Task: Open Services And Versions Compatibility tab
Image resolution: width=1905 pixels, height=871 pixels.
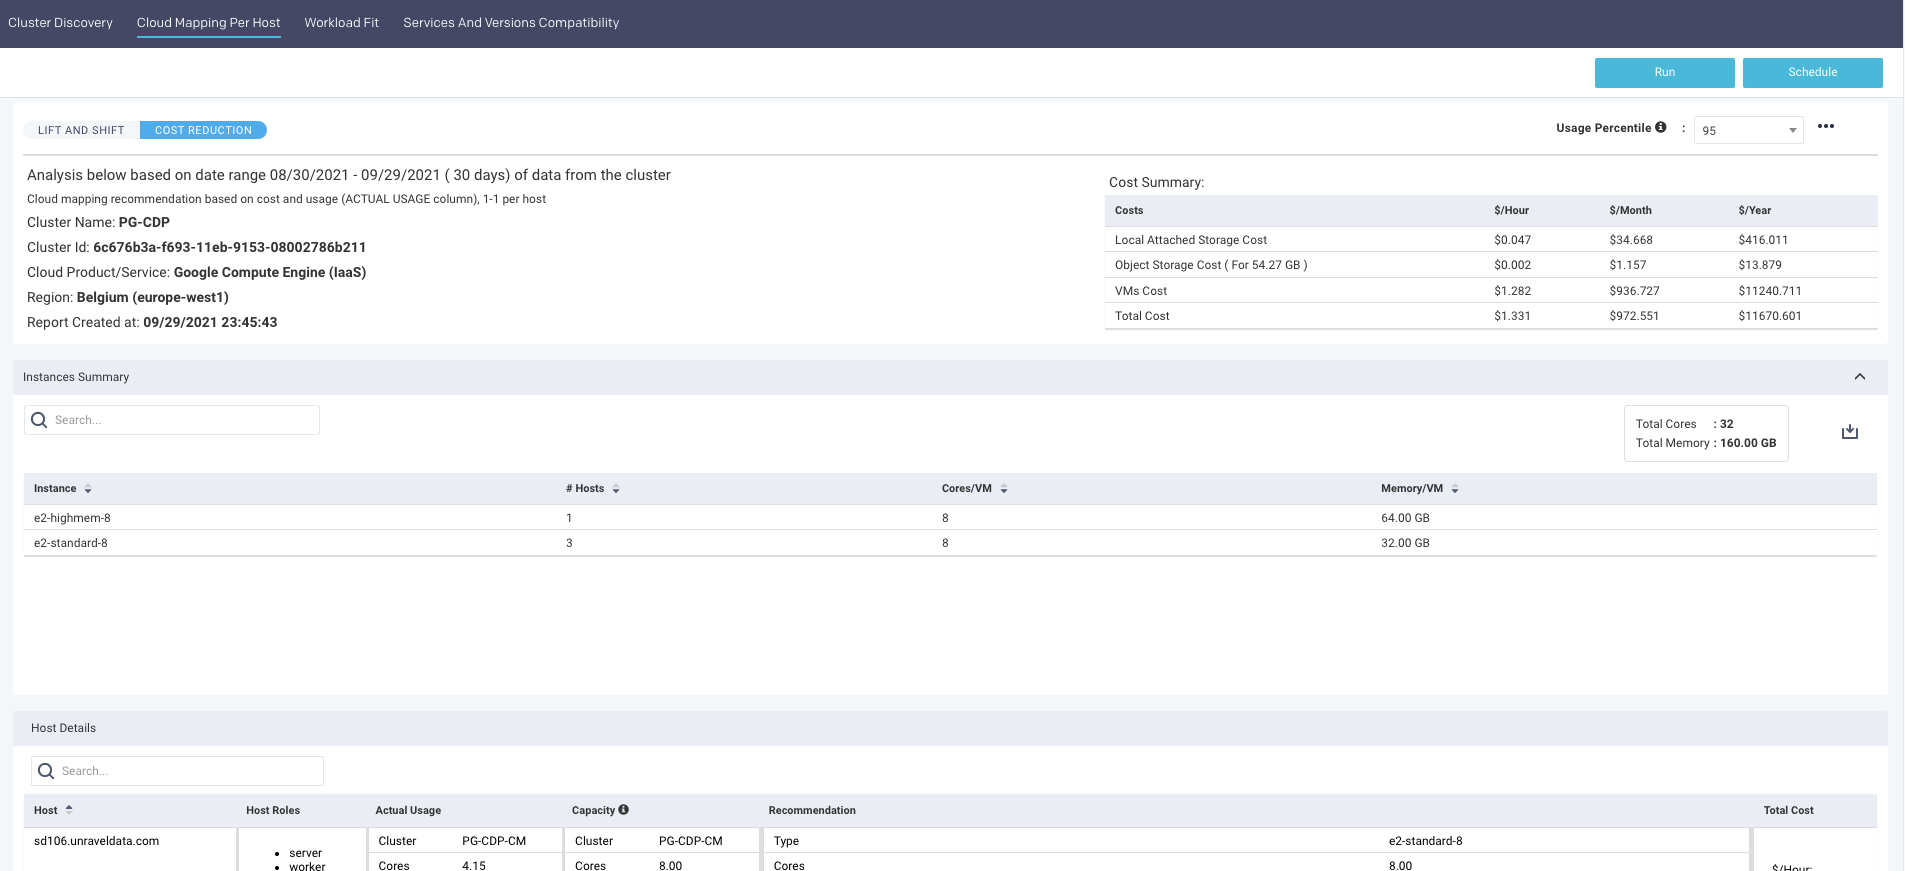Action: (x=511, y=22)
